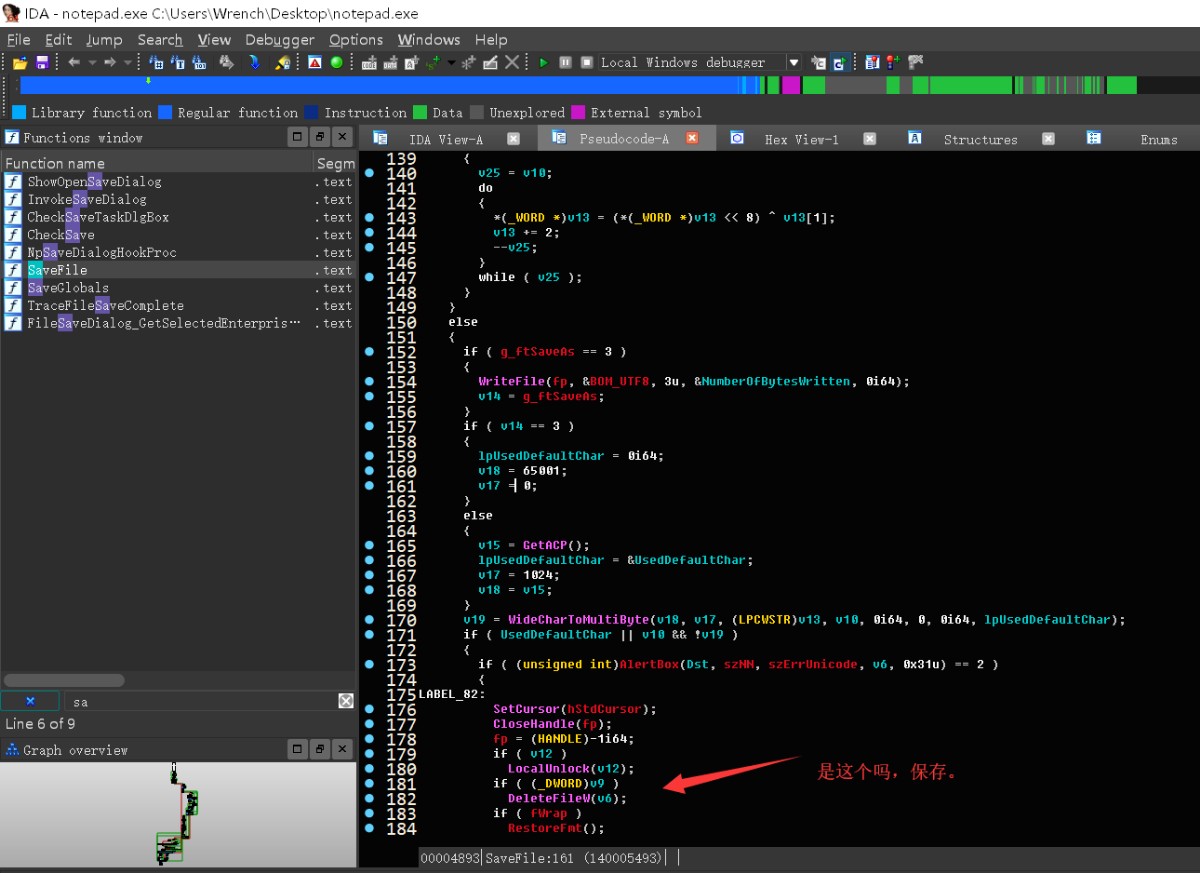Click the Function name column header

click(x=157, y=163)
